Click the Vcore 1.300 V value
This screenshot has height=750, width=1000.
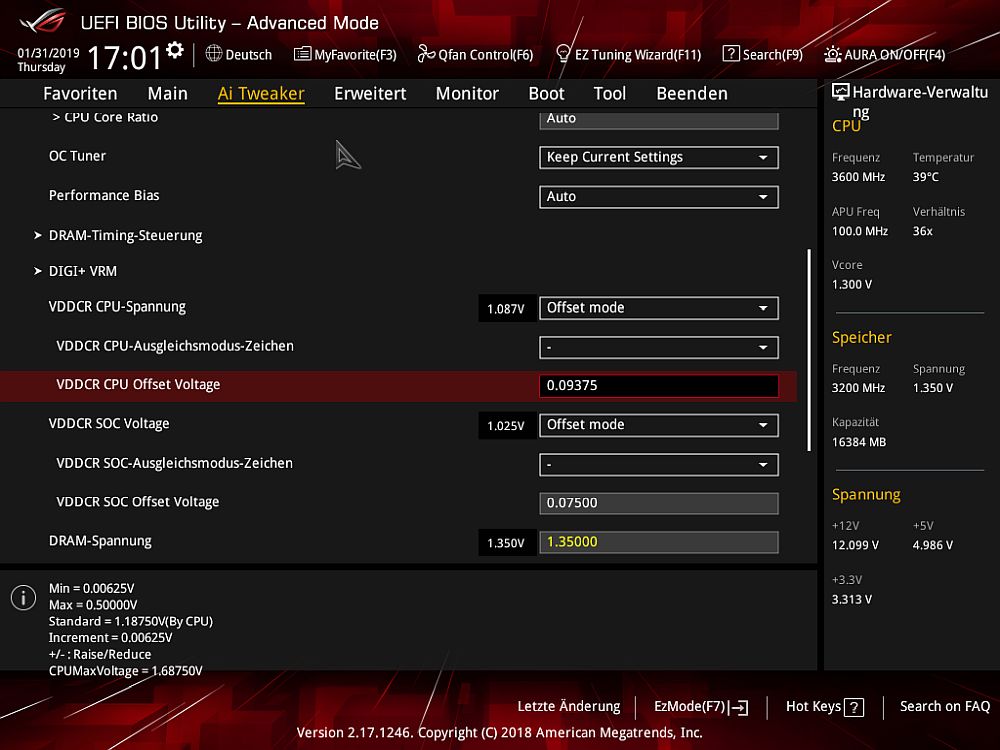(x=851, y=284)
